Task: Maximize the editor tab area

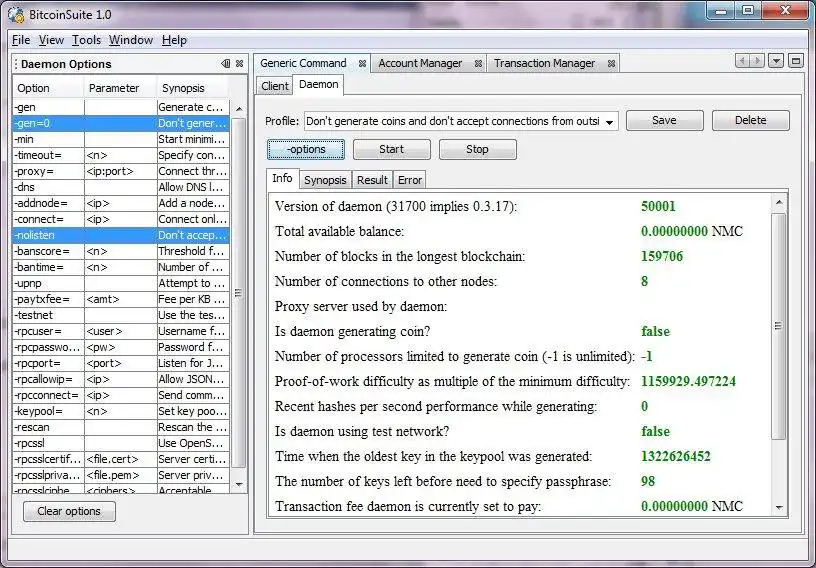Action: click(x=796, y=61)
